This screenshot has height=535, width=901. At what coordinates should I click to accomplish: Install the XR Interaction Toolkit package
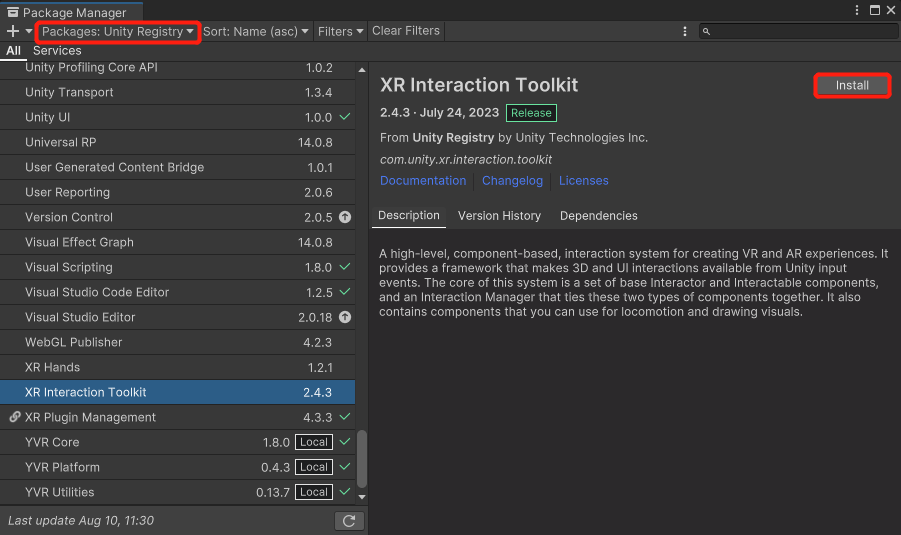[x=852, y=86]
